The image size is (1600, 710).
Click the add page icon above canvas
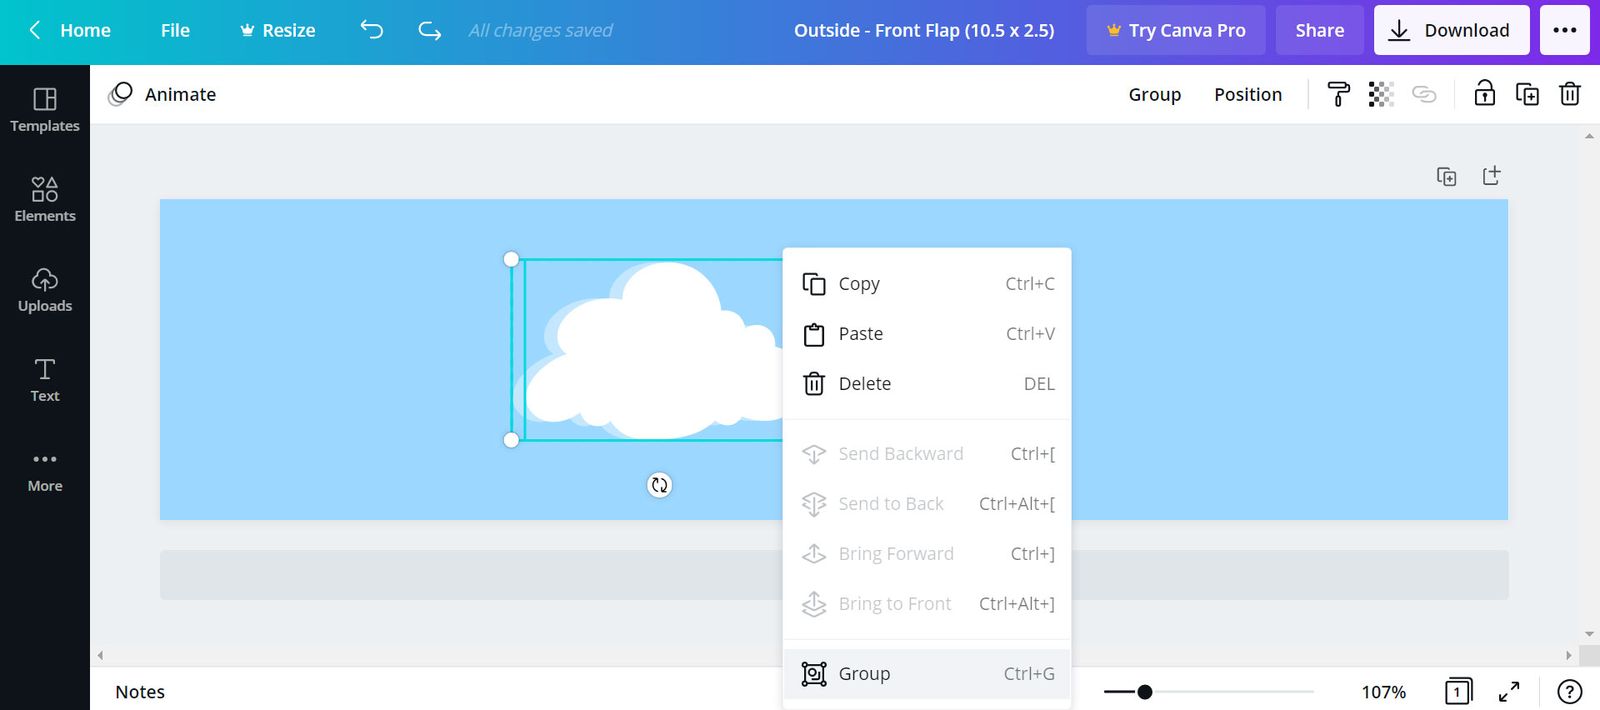tap(1491, 176)
